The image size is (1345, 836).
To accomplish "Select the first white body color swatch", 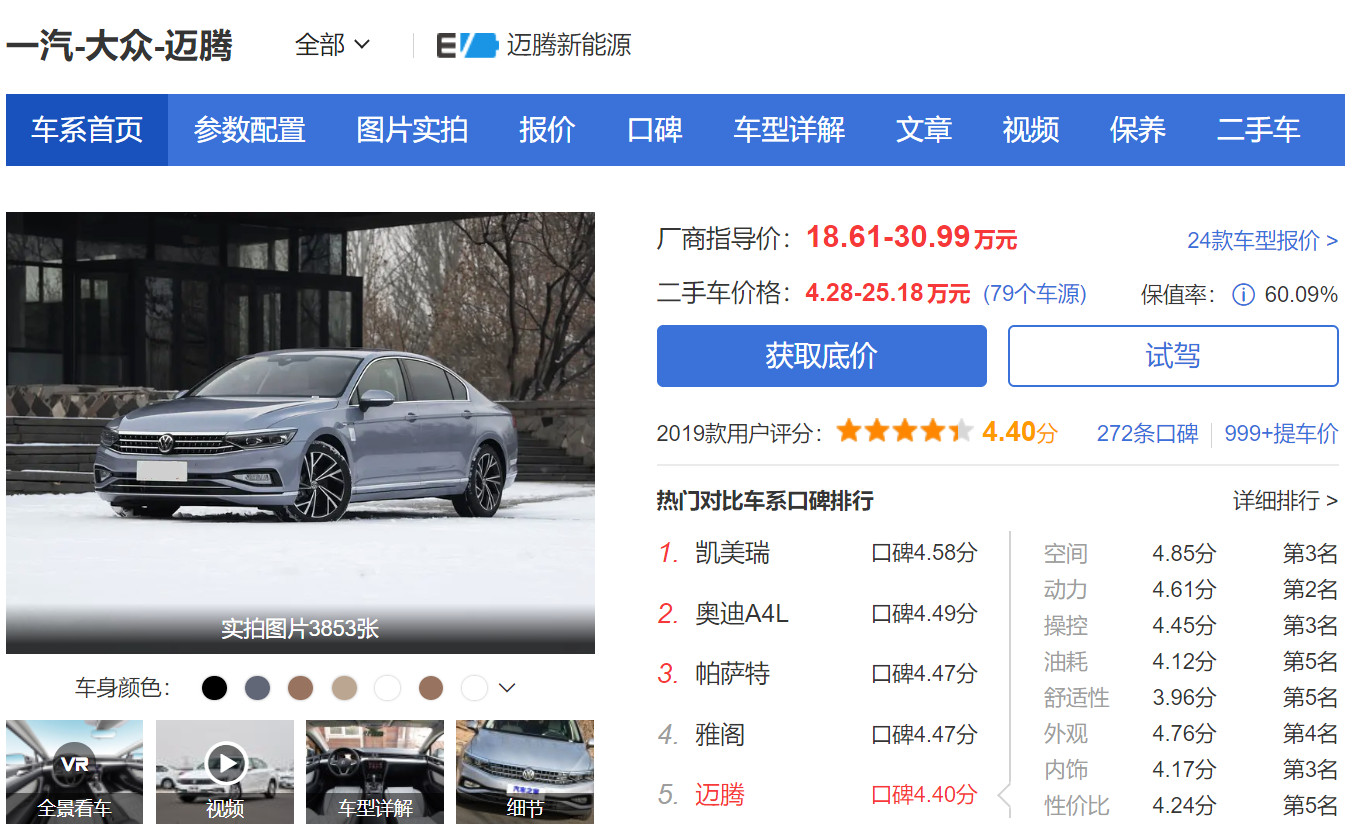I will click(x=387, y=688).
